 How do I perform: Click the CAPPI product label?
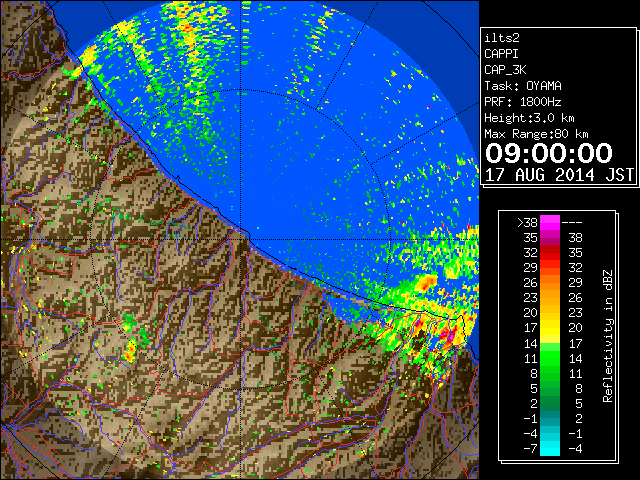coord(501,54)
